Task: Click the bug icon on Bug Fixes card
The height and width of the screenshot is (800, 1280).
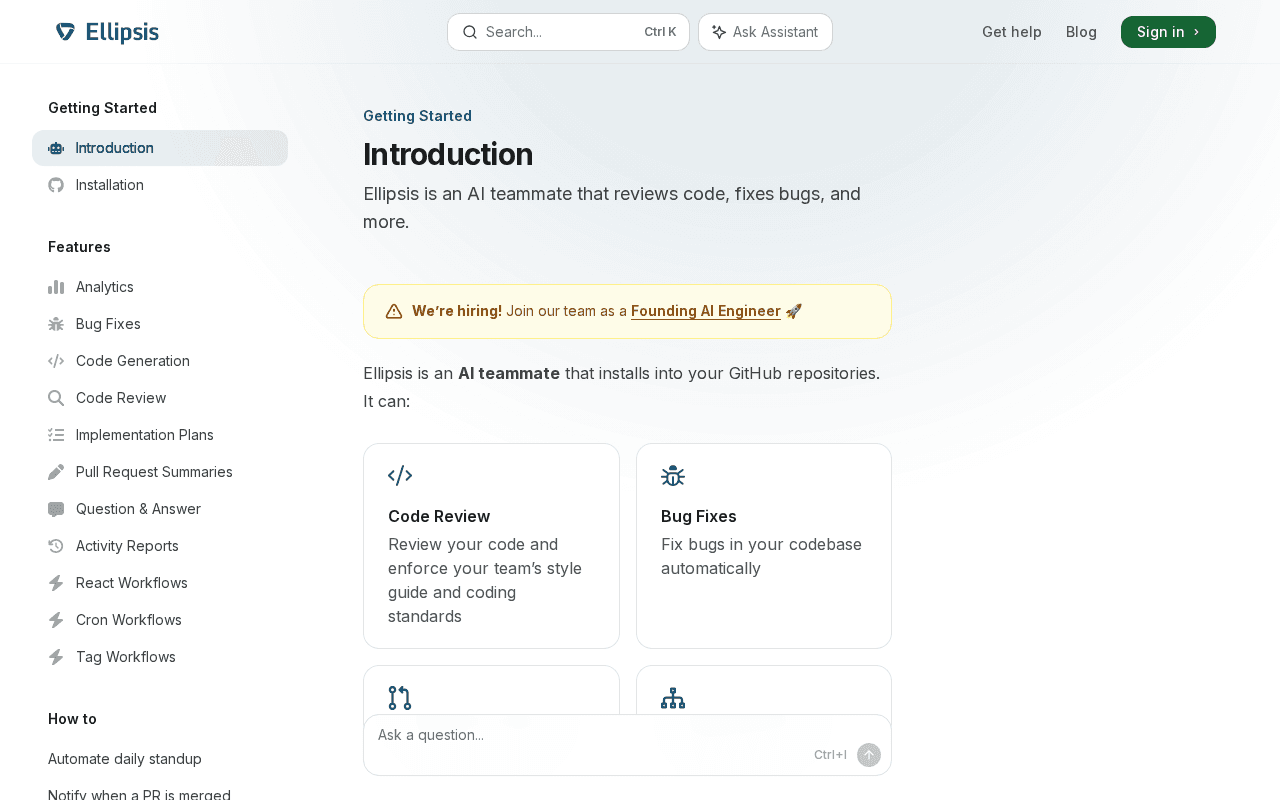Action: coord(673,476)
